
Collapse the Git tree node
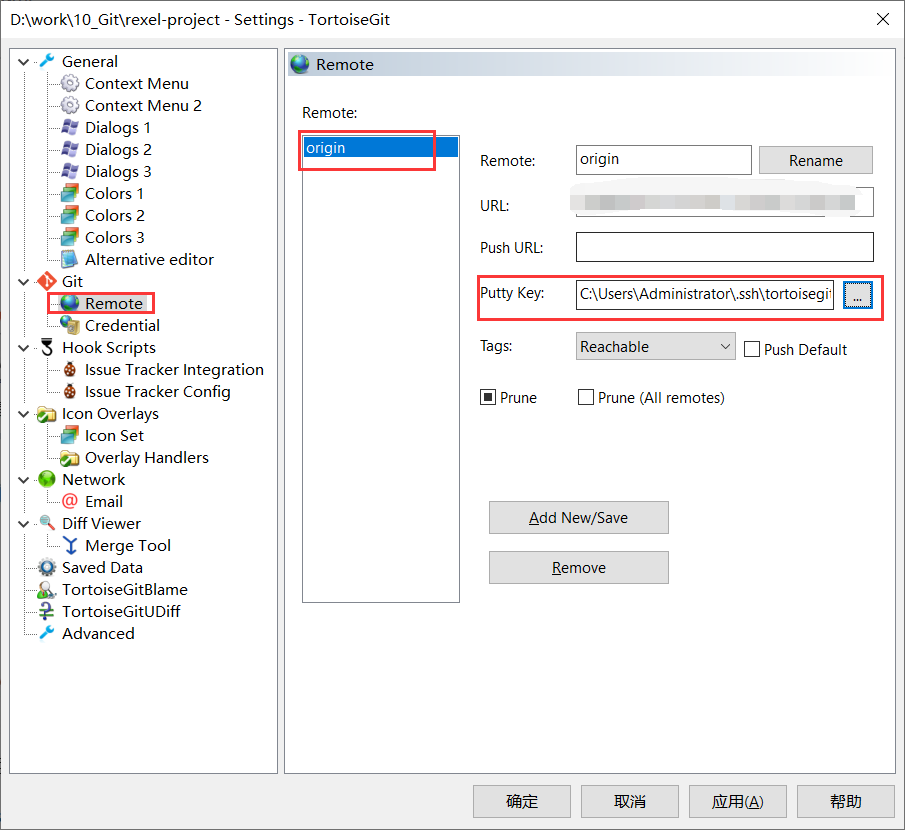24,282
